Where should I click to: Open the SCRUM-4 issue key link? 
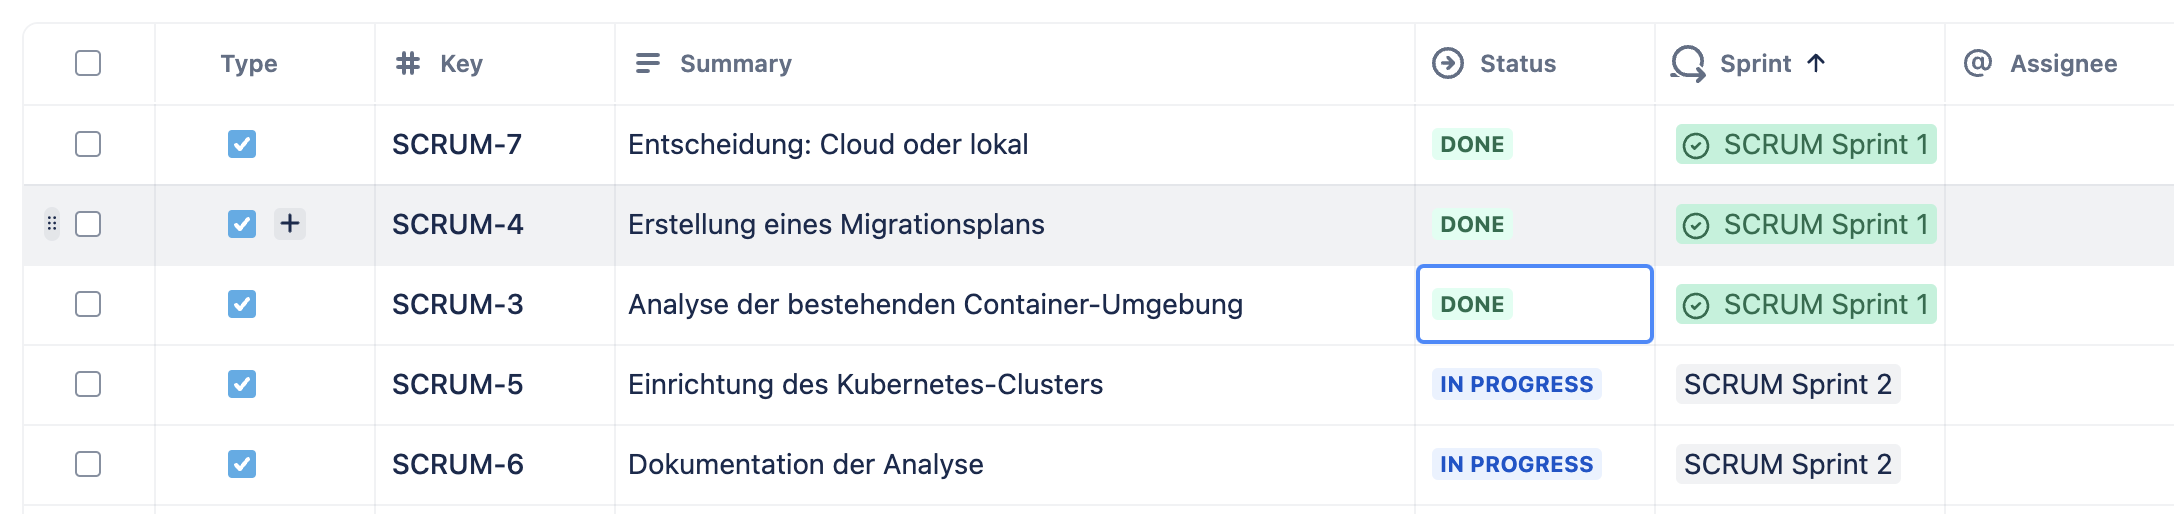pos(457,224)
